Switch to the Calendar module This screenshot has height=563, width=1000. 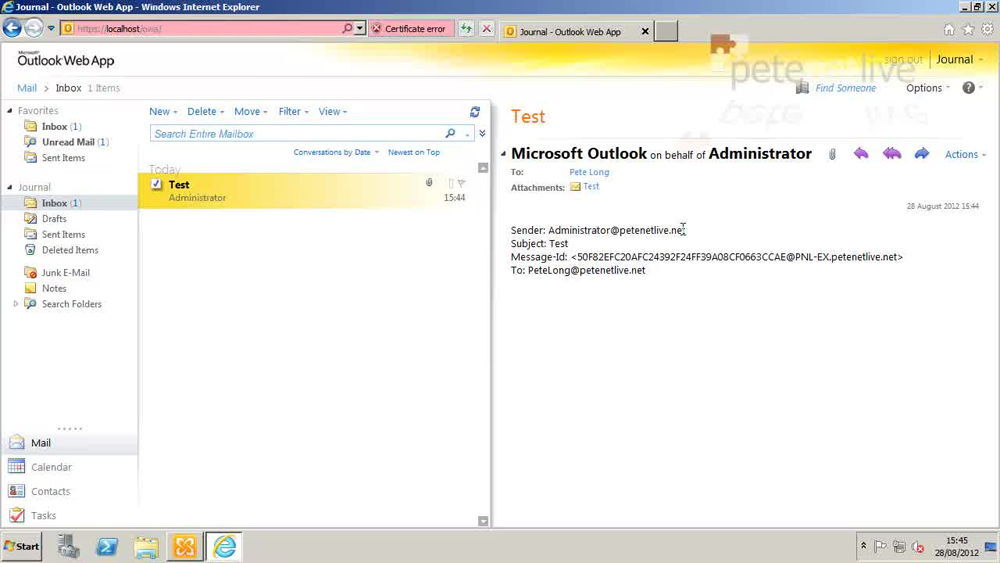point(69,467)
